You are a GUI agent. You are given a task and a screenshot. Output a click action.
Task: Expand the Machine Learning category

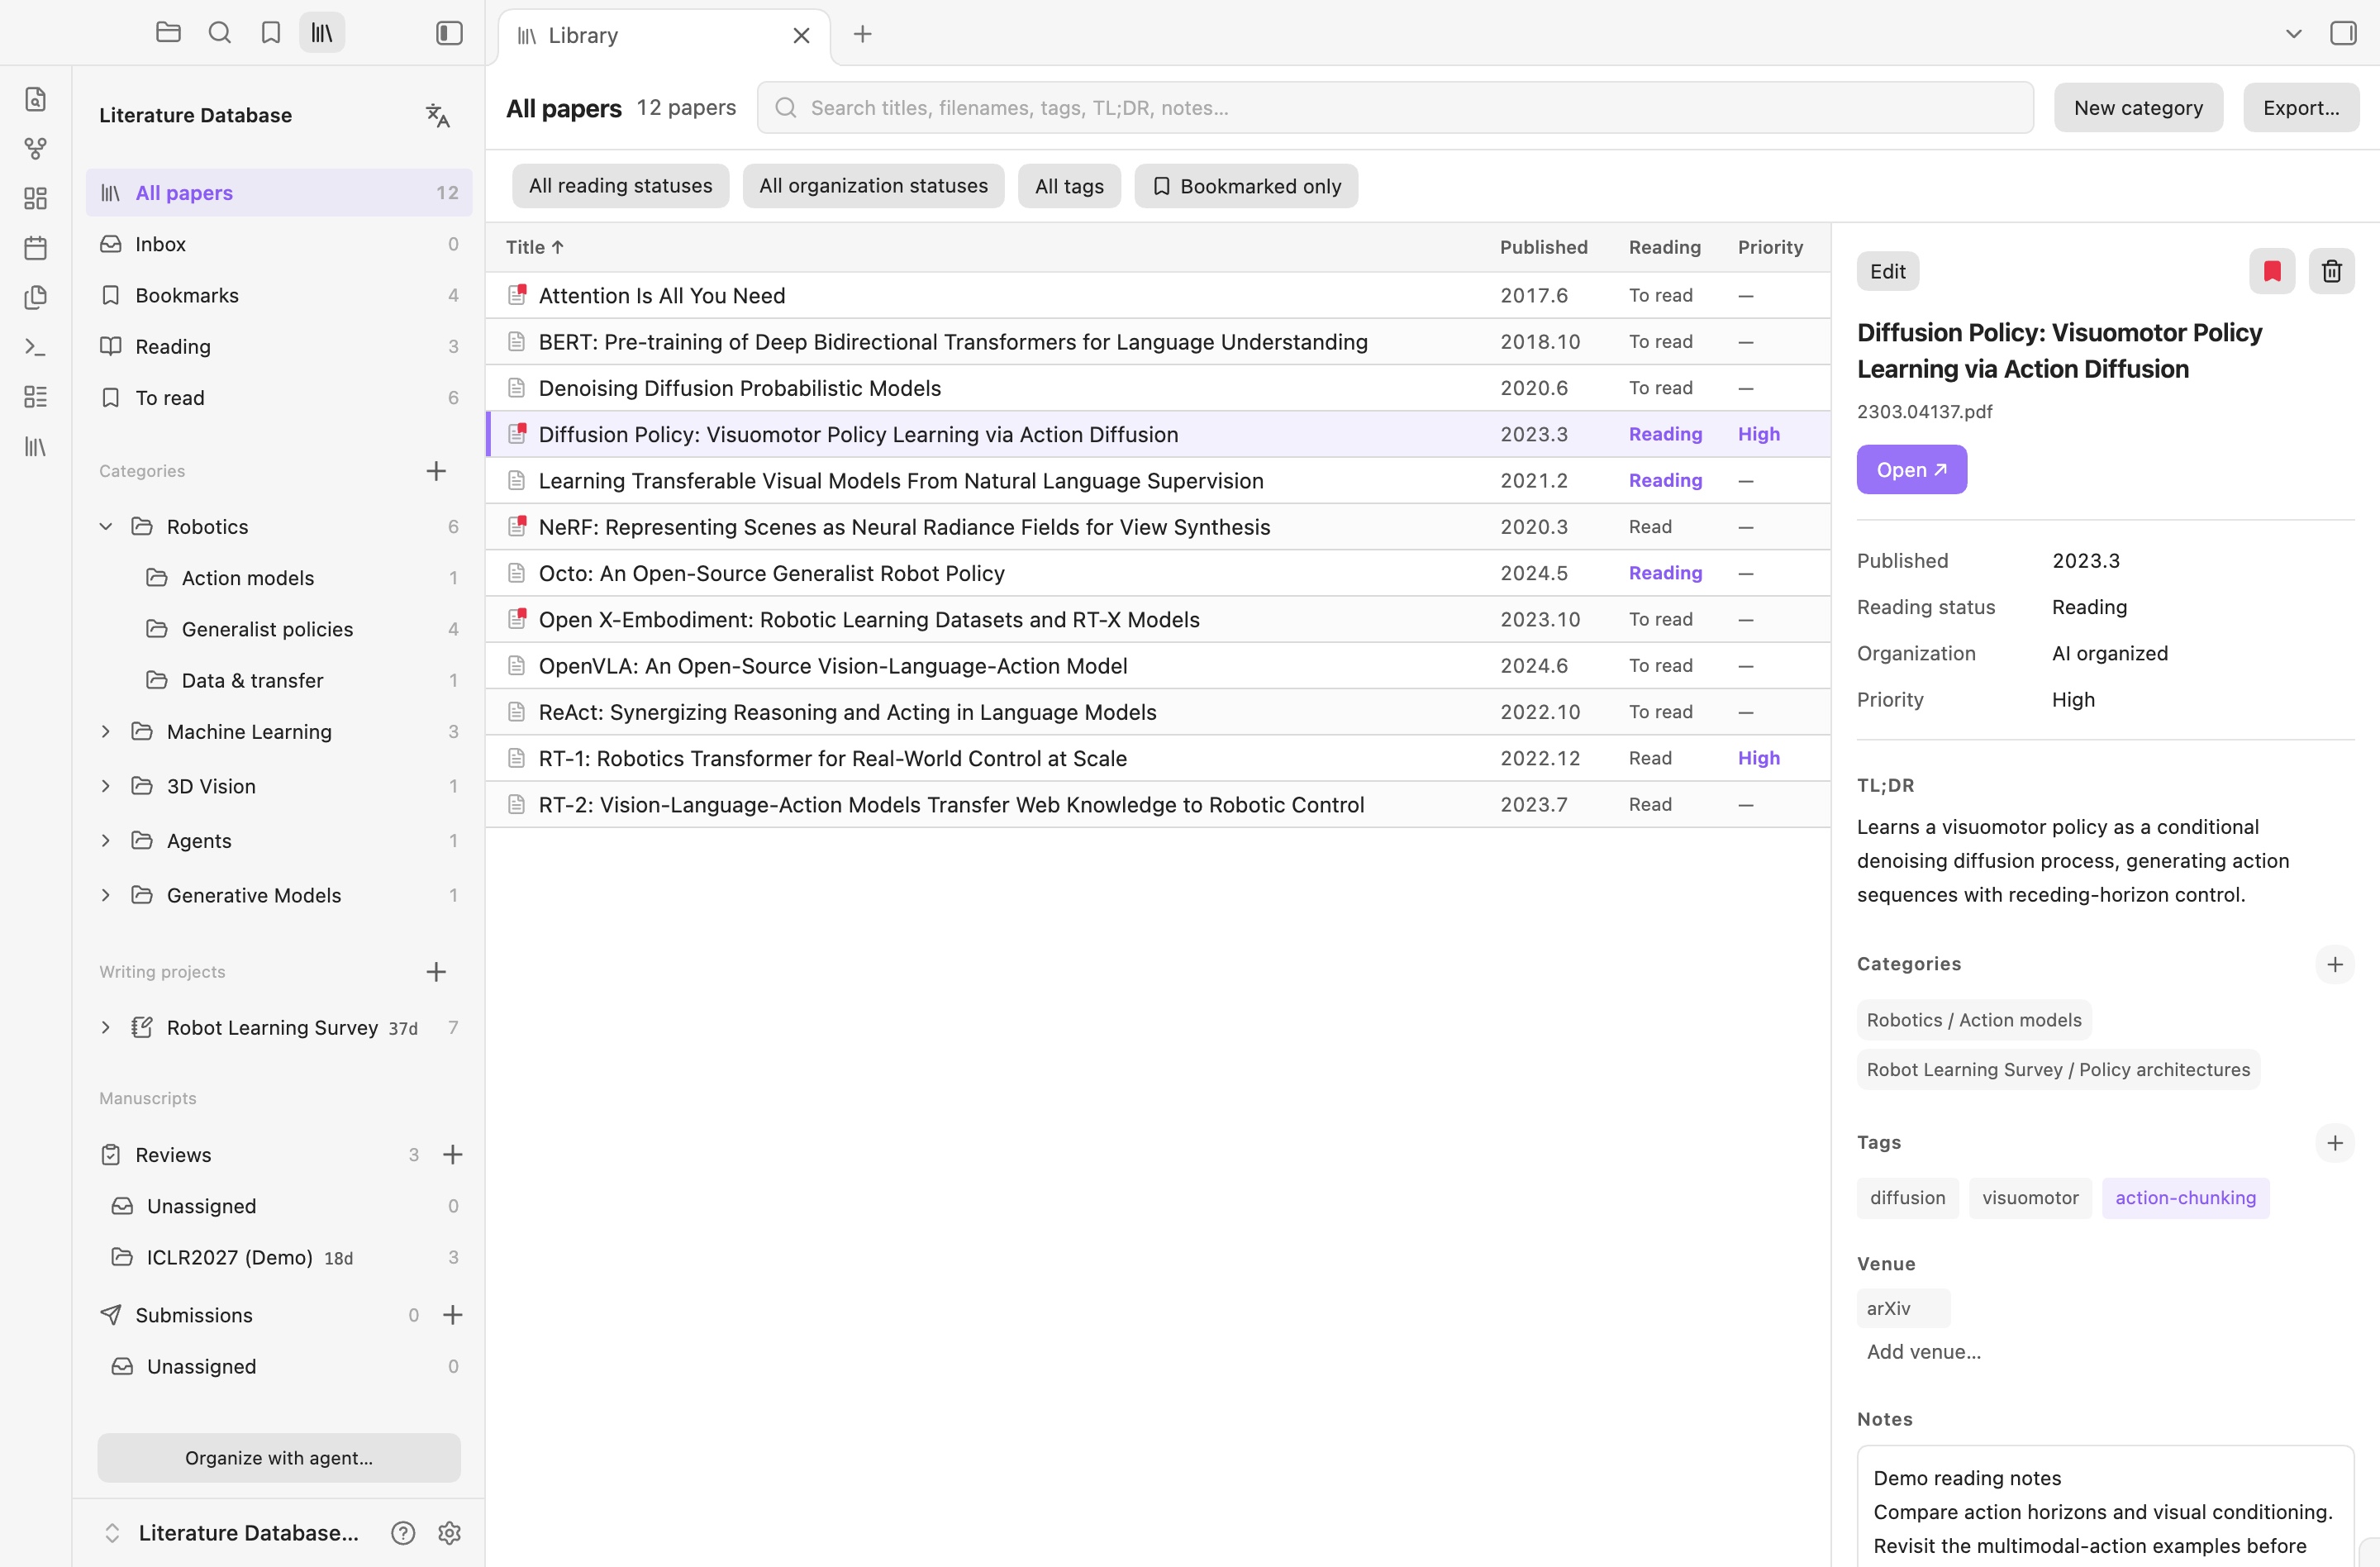[x=106, y=732]
